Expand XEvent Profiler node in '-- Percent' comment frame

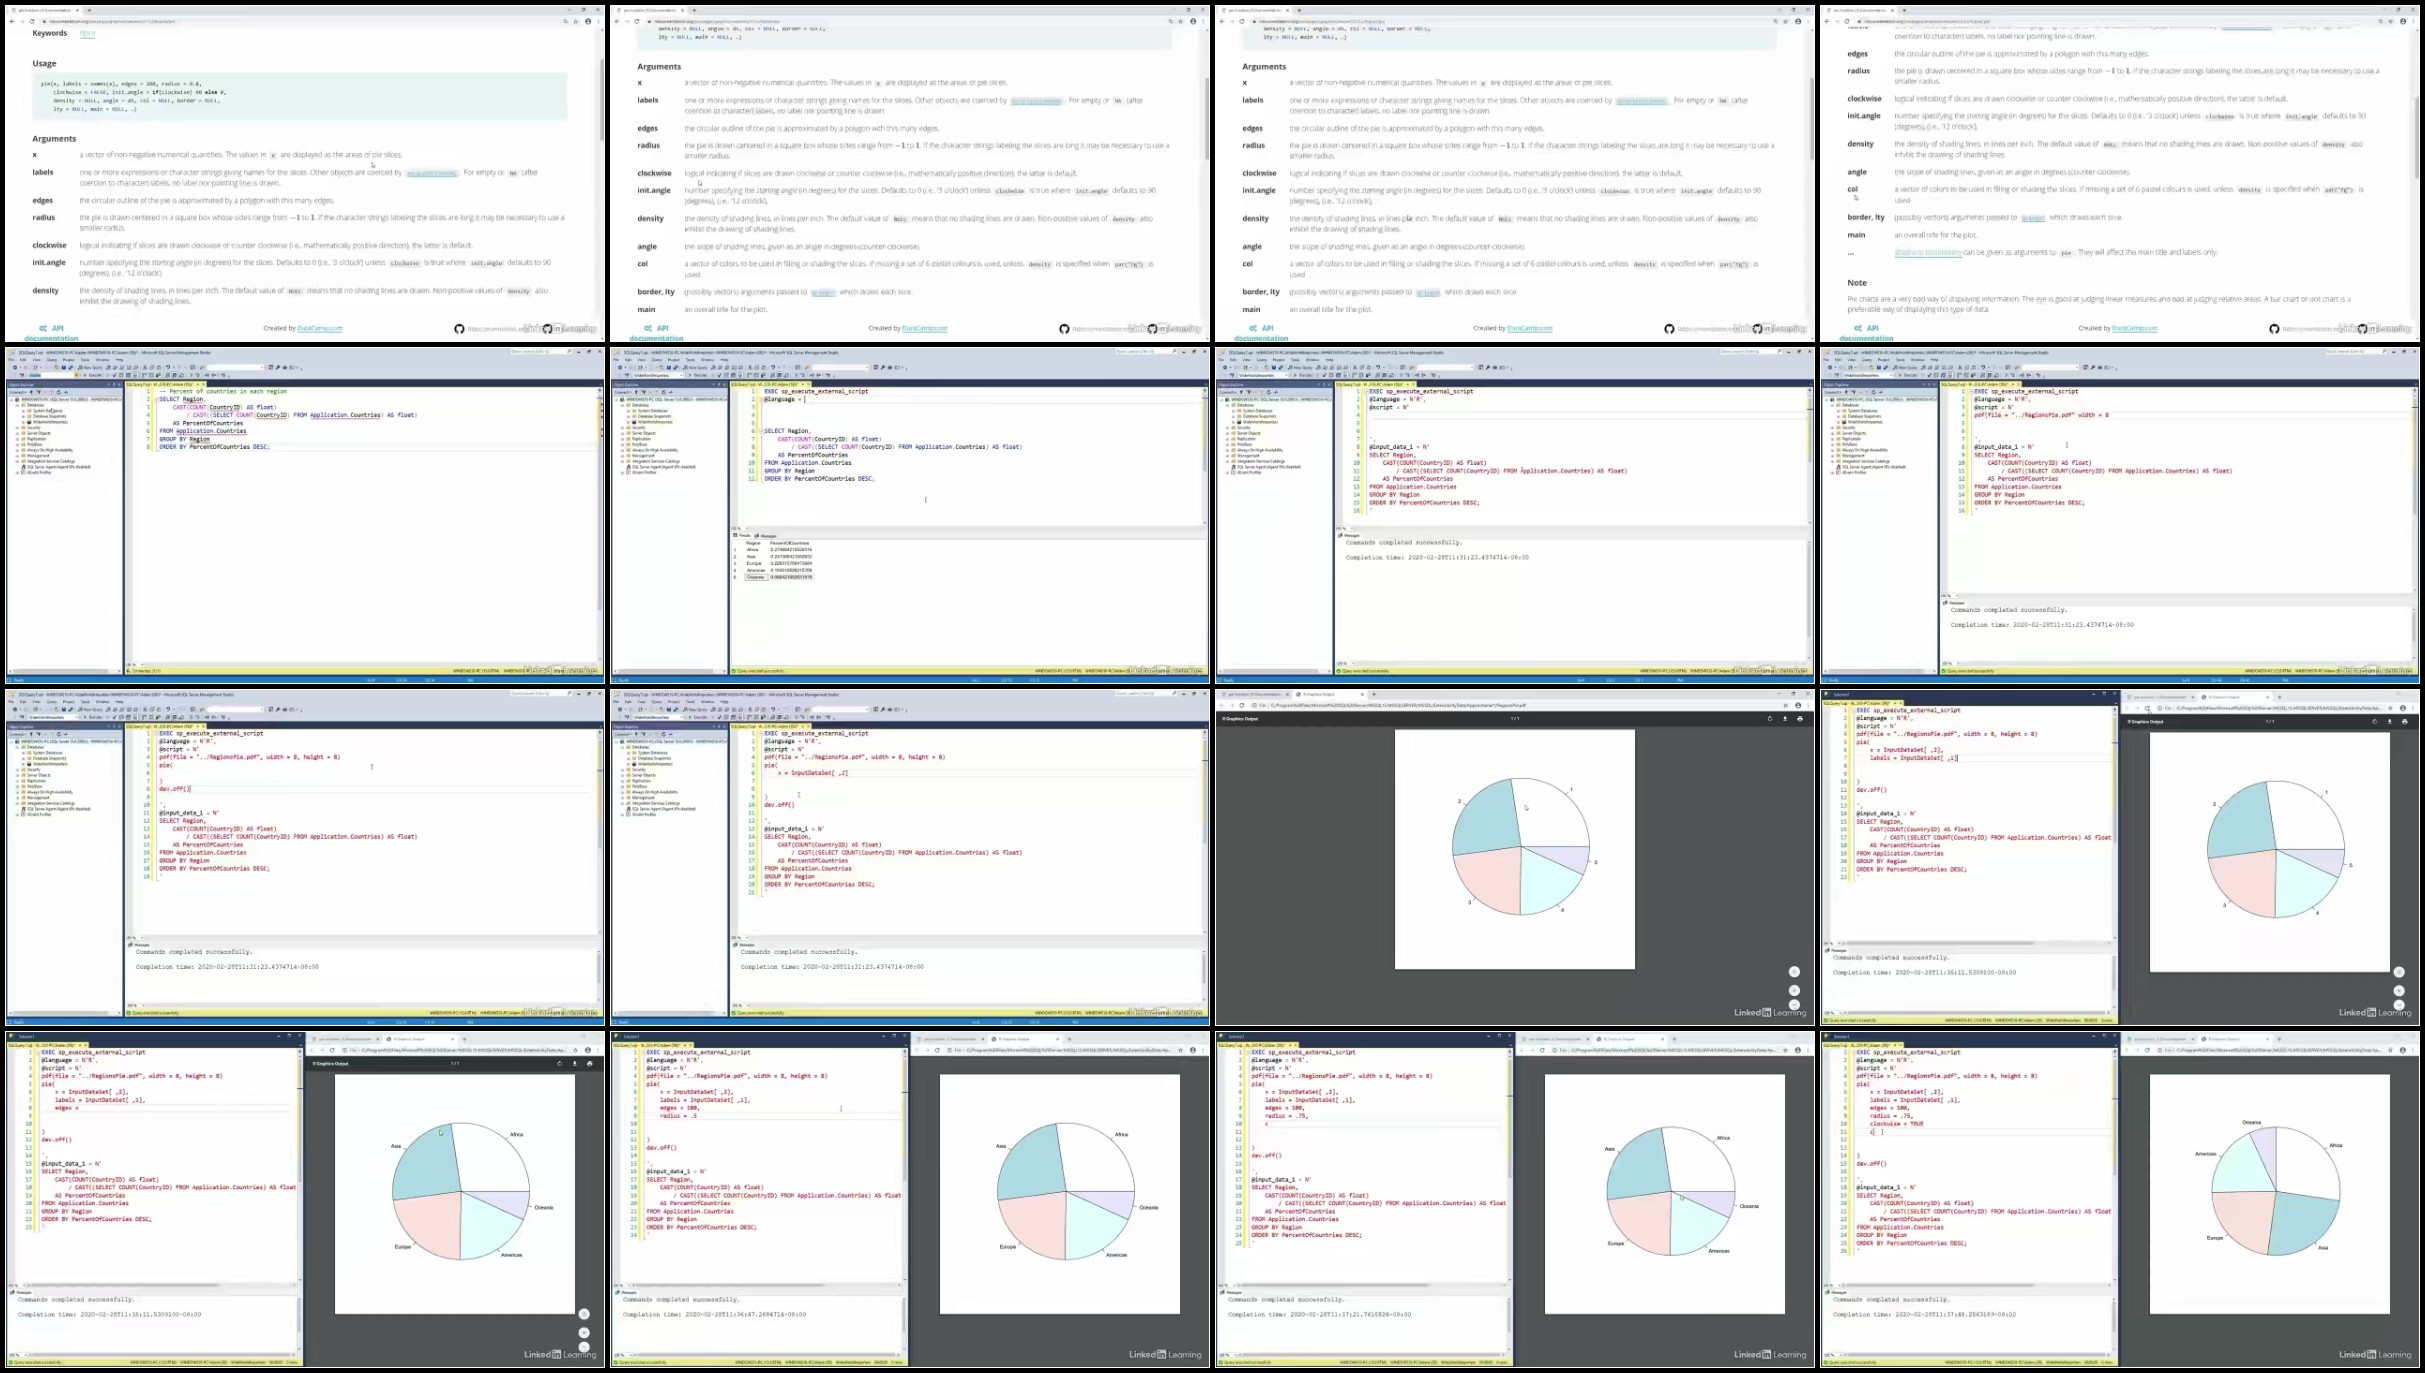tap(18, 472)
